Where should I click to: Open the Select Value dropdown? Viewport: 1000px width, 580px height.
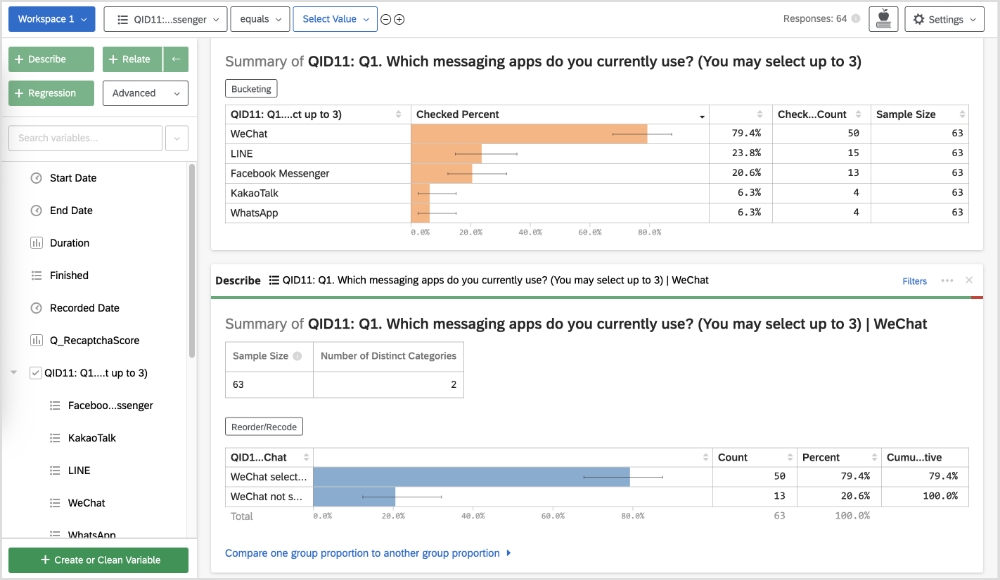[335, 19]
